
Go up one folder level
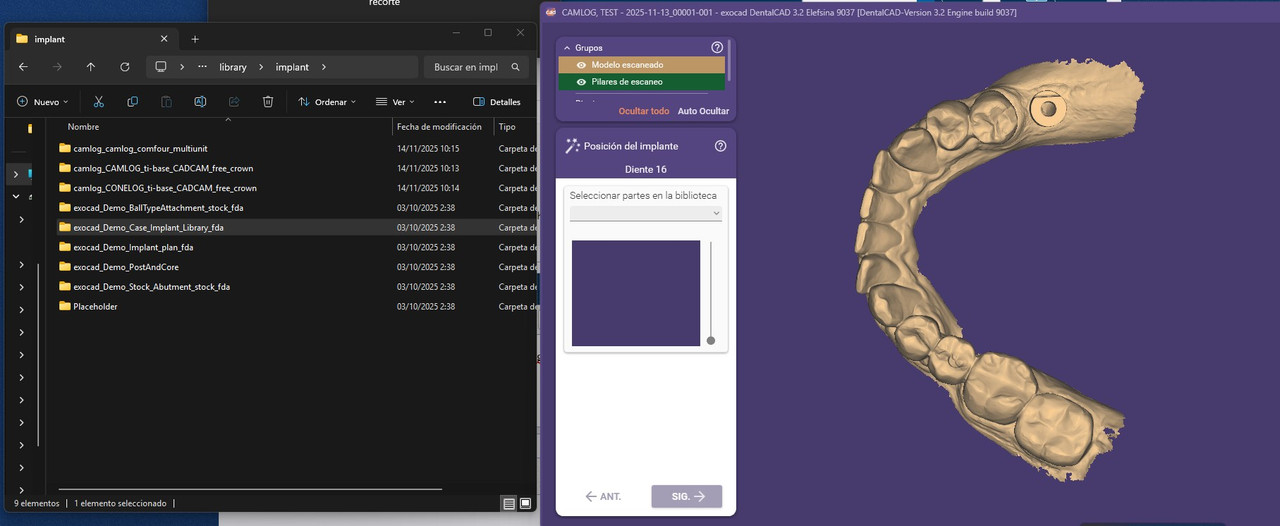[x=91, y=67]
